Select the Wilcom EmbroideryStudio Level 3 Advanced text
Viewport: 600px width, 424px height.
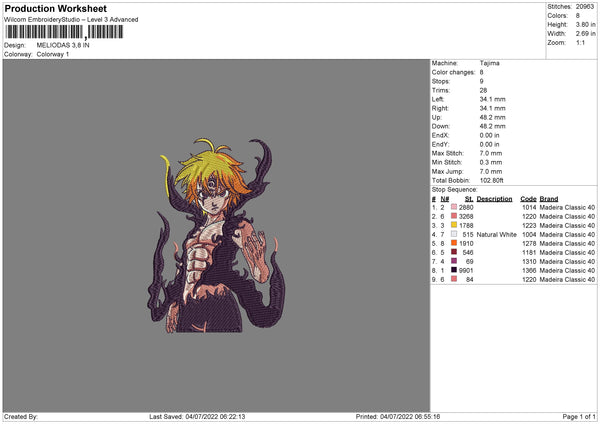tap(71, 20)
